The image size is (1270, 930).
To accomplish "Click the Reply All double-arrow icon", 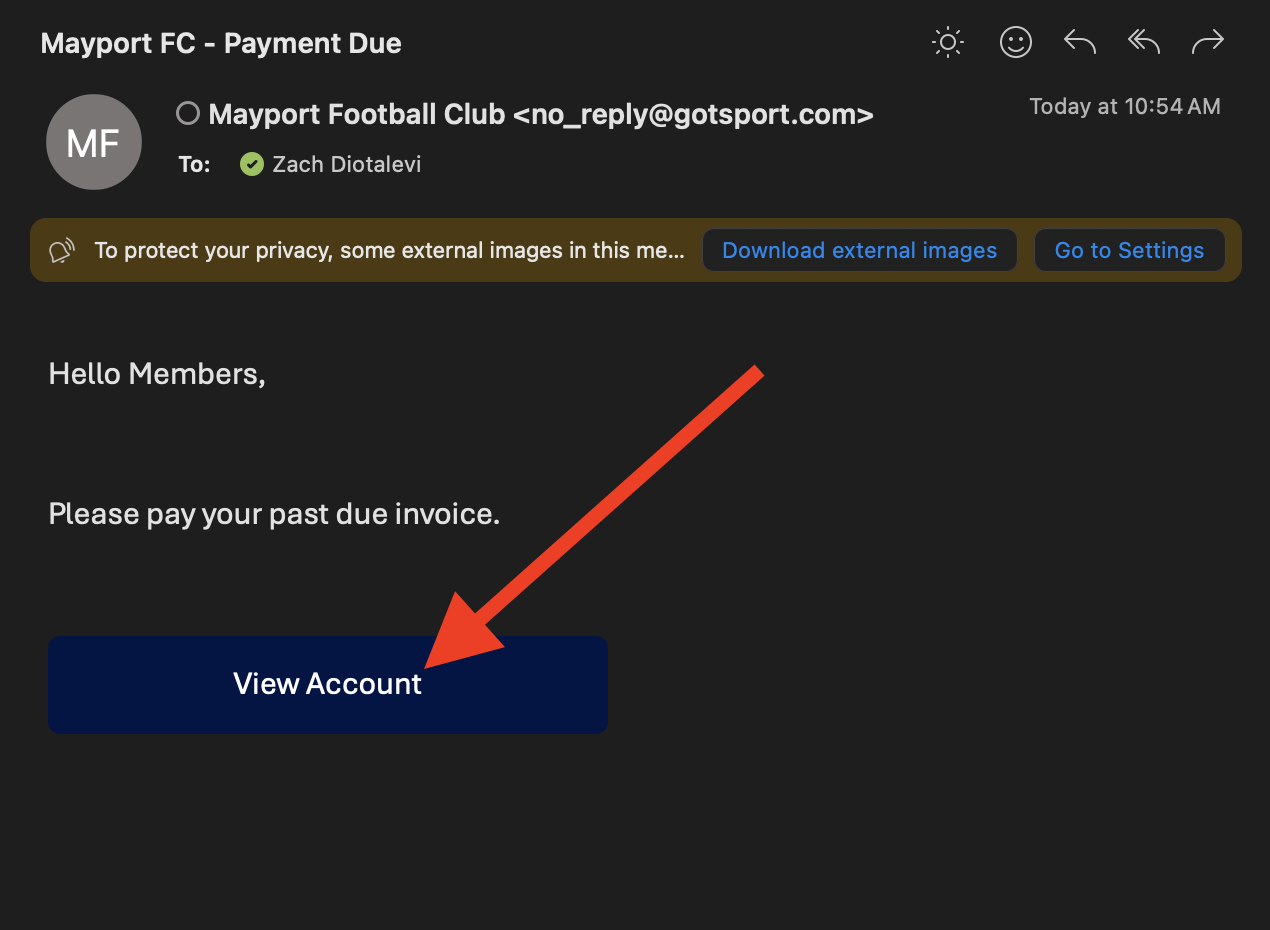I will click(1143, 42).
